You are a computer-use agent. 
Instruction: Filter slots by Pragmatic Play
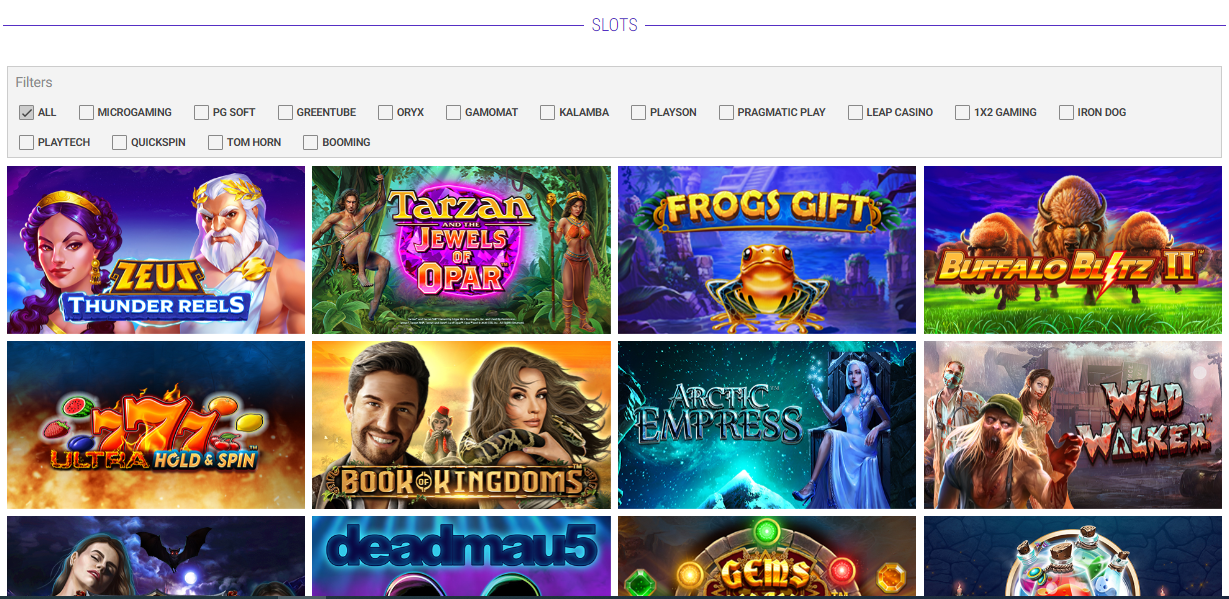point(727,112)
